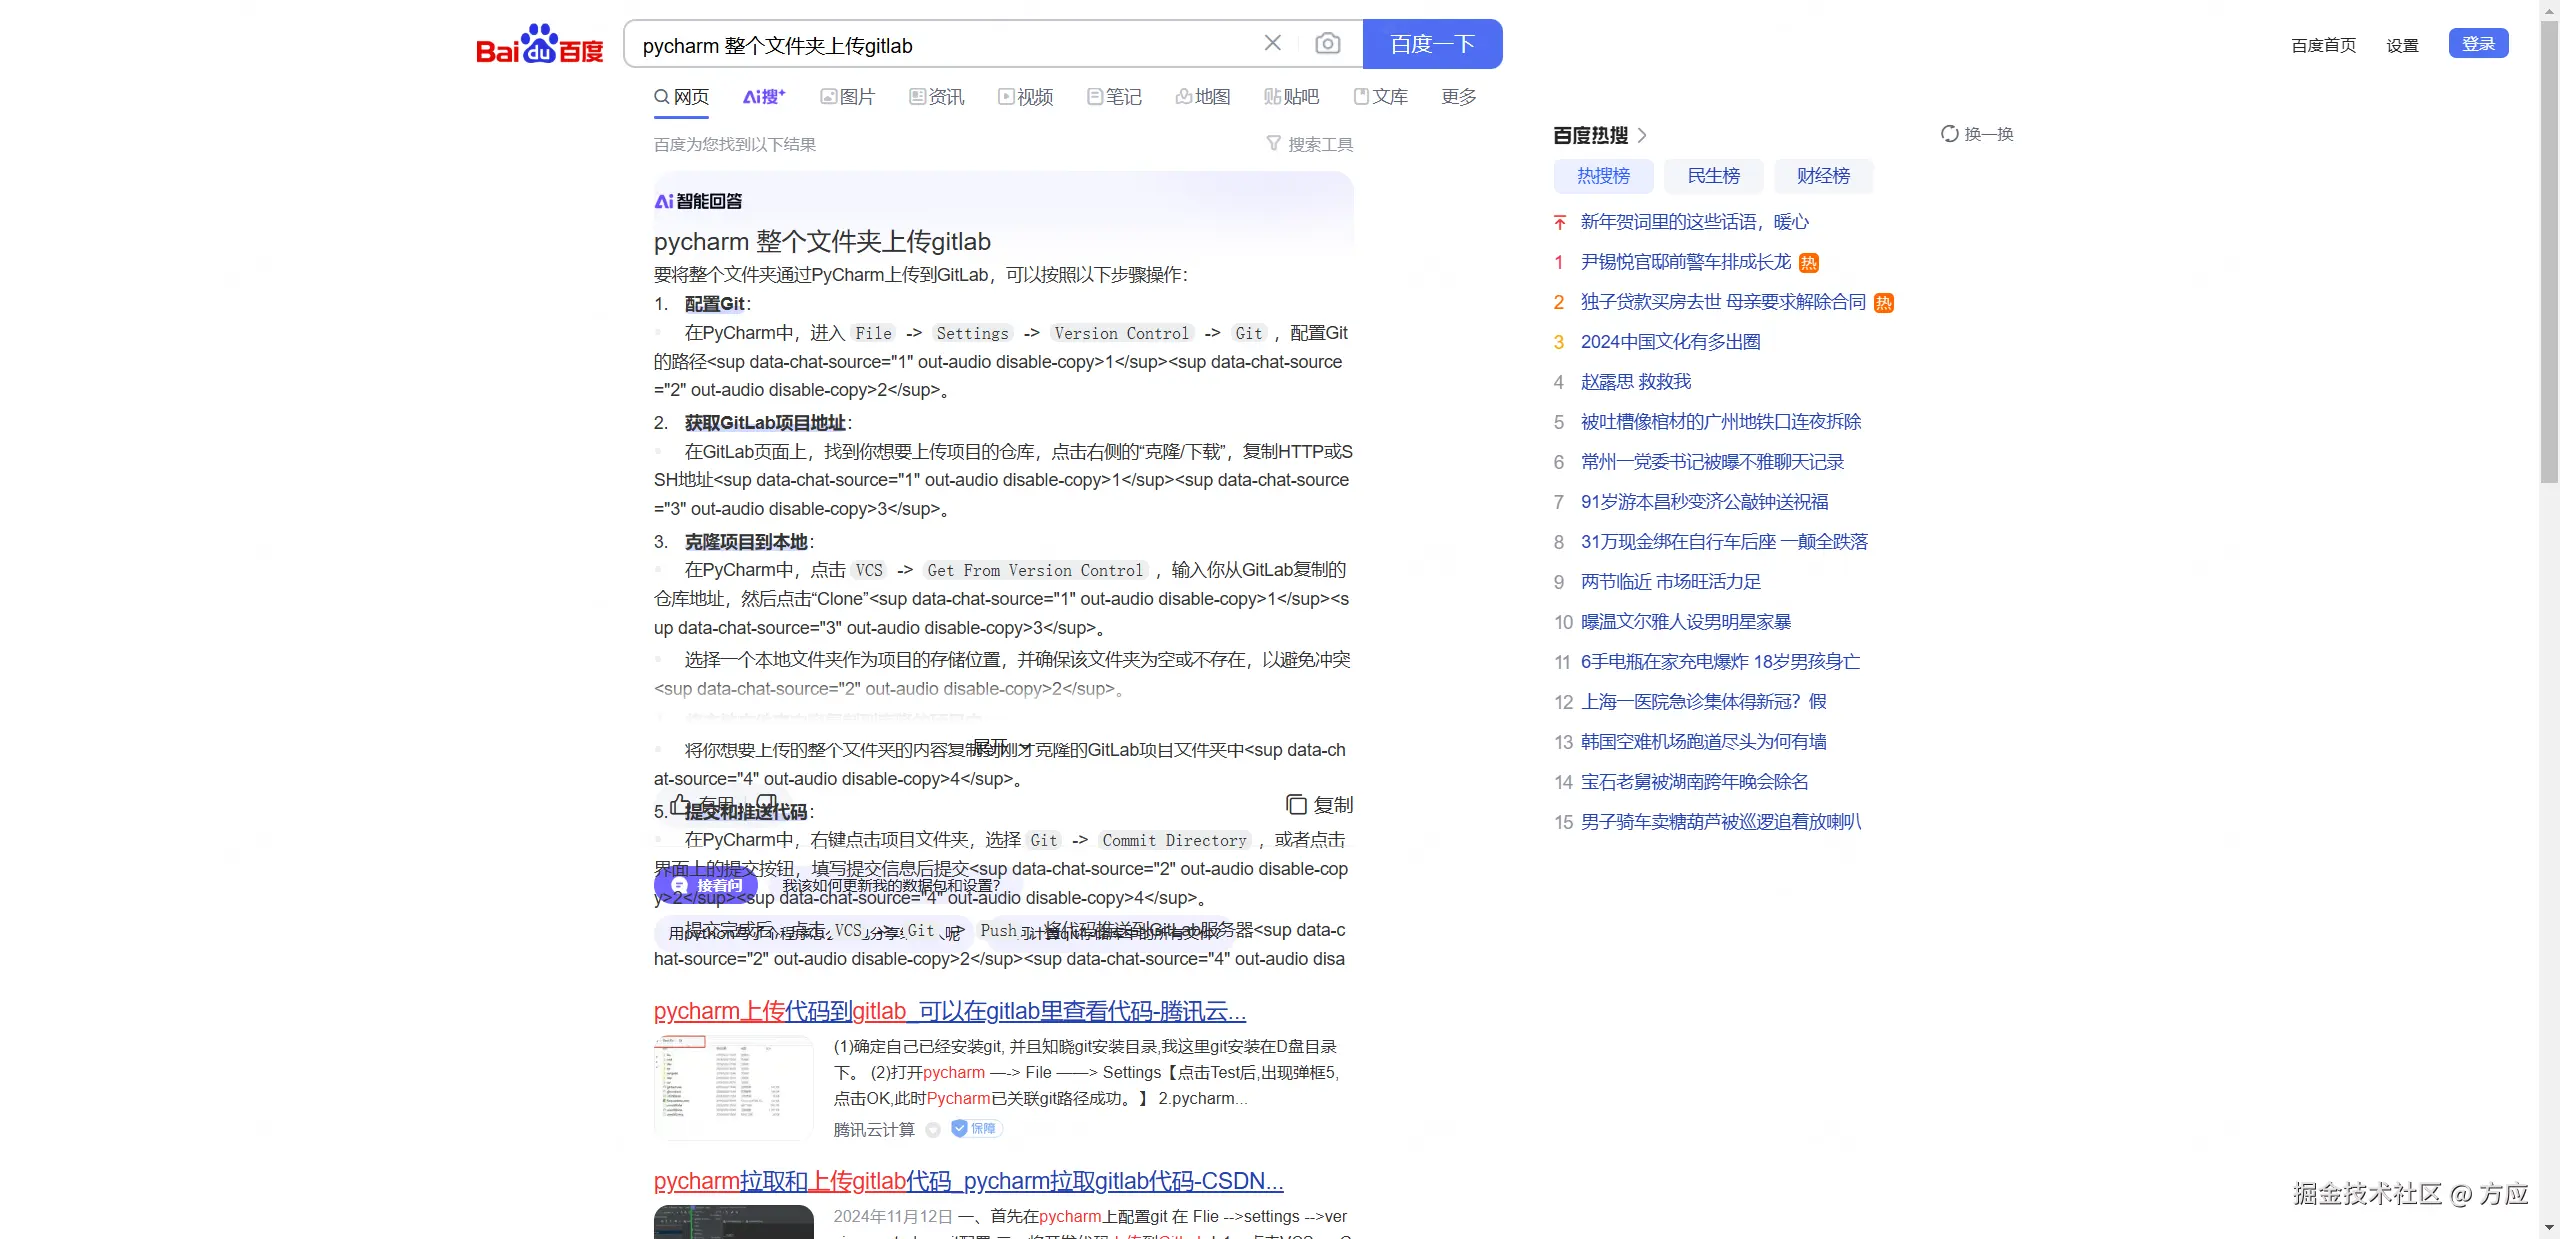Refresh hot searches with 换一换 icon
This screenshot has height=1239, width=2560.
[x=1951, y=132]
